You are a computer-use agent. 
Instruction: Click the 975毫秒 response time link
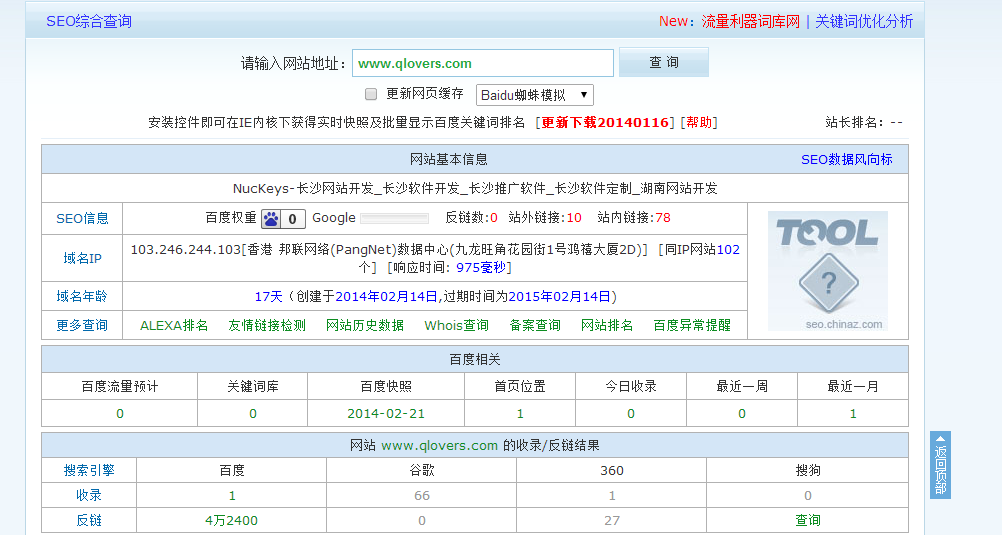click(x=481, y=268)
